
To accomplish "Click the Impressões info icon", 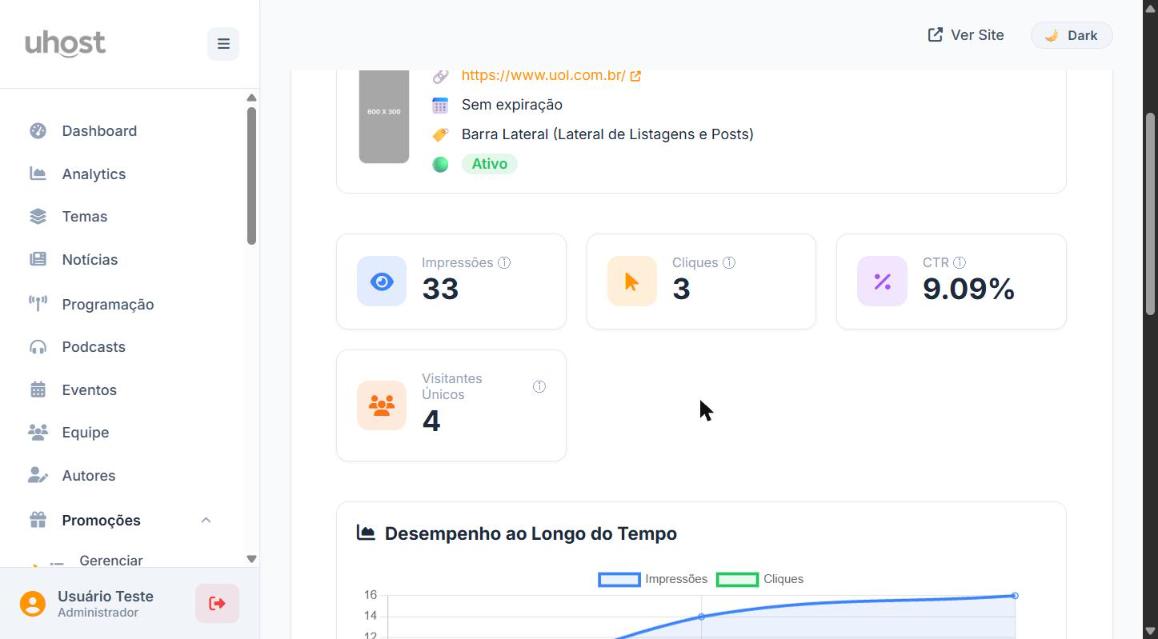I will click(x=504, y=262).
